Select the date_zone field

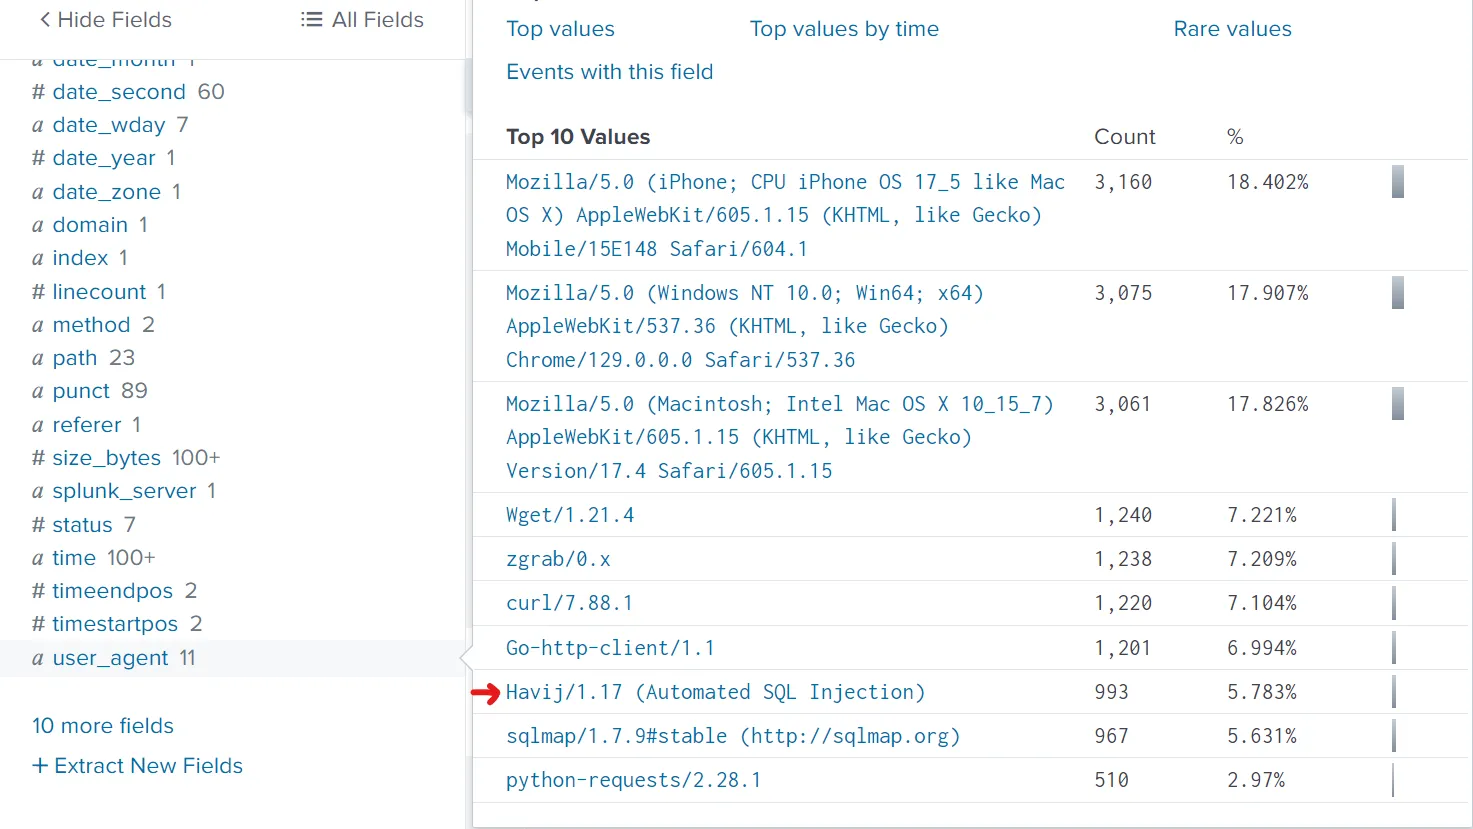click(x=106, y=192)
